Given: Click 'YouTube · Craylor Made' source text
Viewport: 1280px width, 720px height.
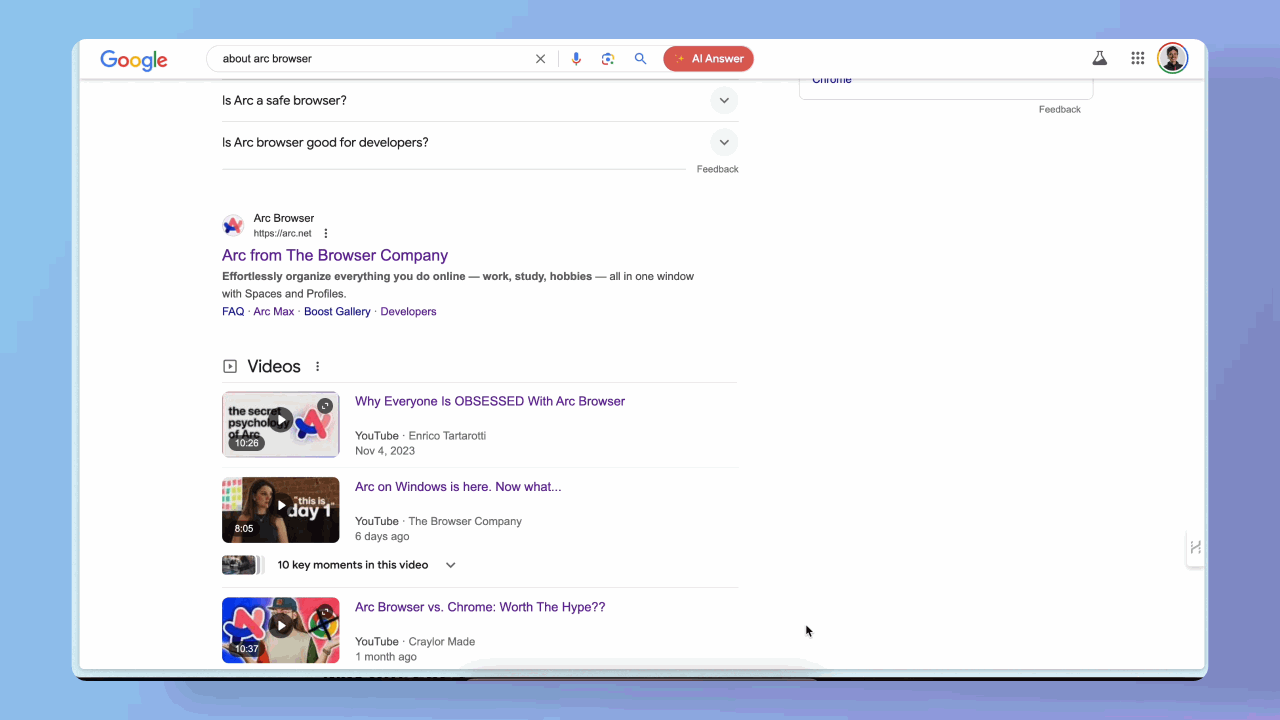Looking at the screenshot, I should click(x=415, y=642).
